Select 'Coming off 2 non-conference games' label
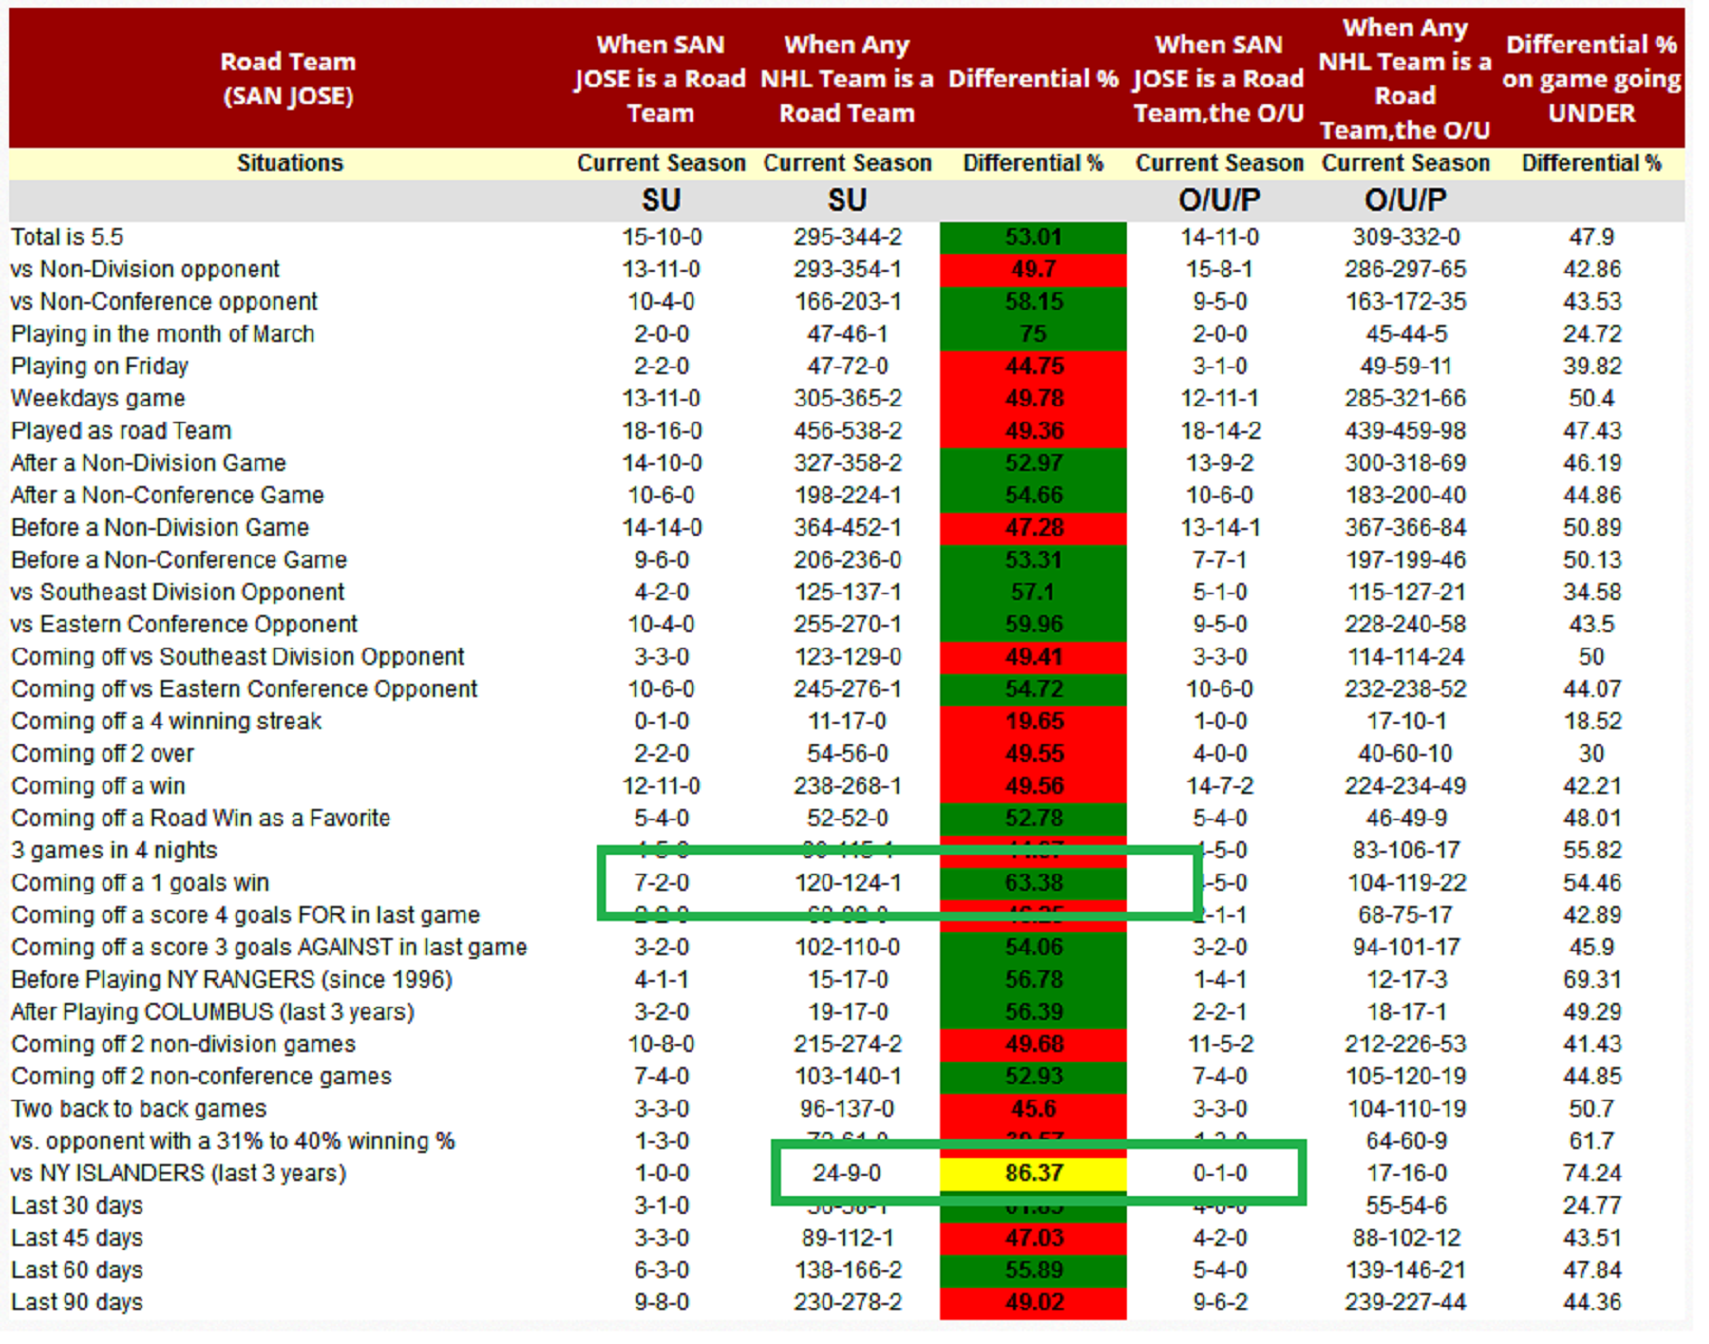 click(x=201, y=1076)
